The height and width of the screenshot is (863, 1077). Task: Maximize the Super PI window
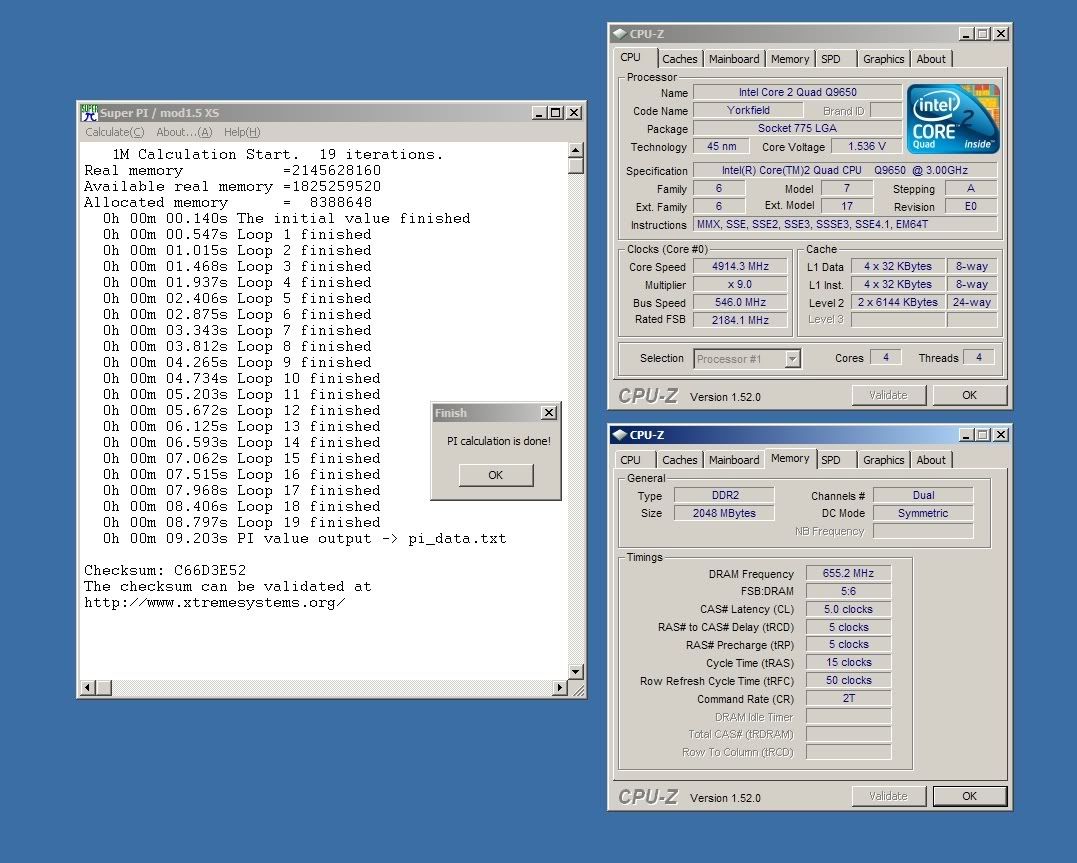tap(556, 113)
